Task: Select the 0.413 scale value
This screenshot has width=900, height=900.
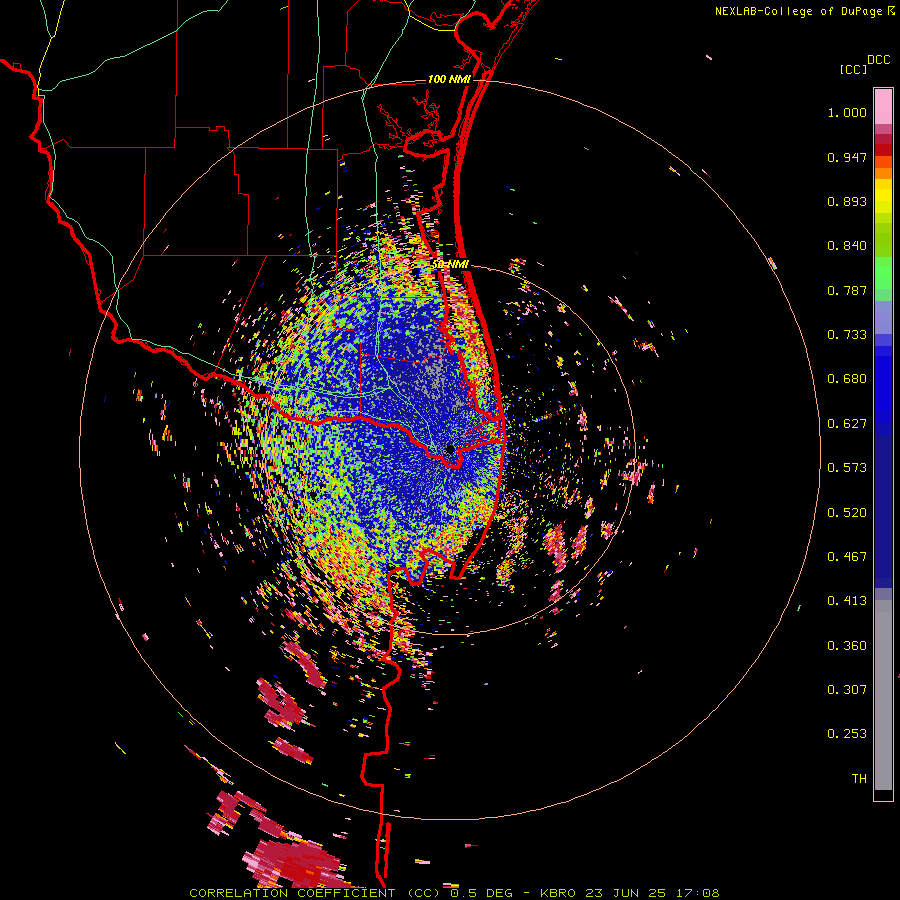Action: [847, 601]
